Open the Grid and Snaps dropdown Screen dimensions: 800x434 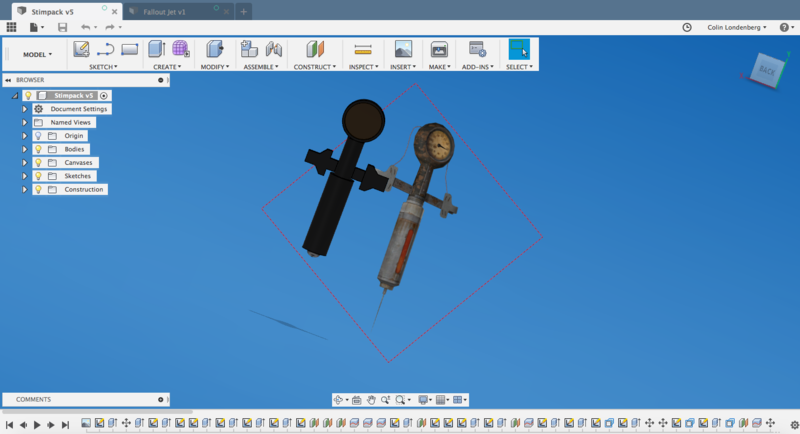click(x=442, y=400)
